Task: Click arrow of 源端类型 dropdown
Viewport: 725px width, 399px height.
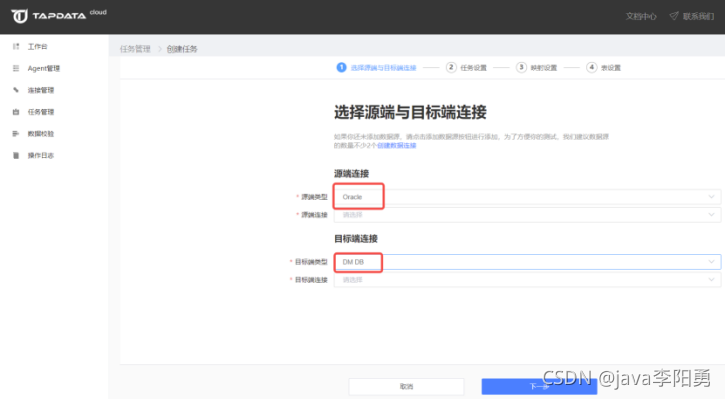Action: (711, 197)
